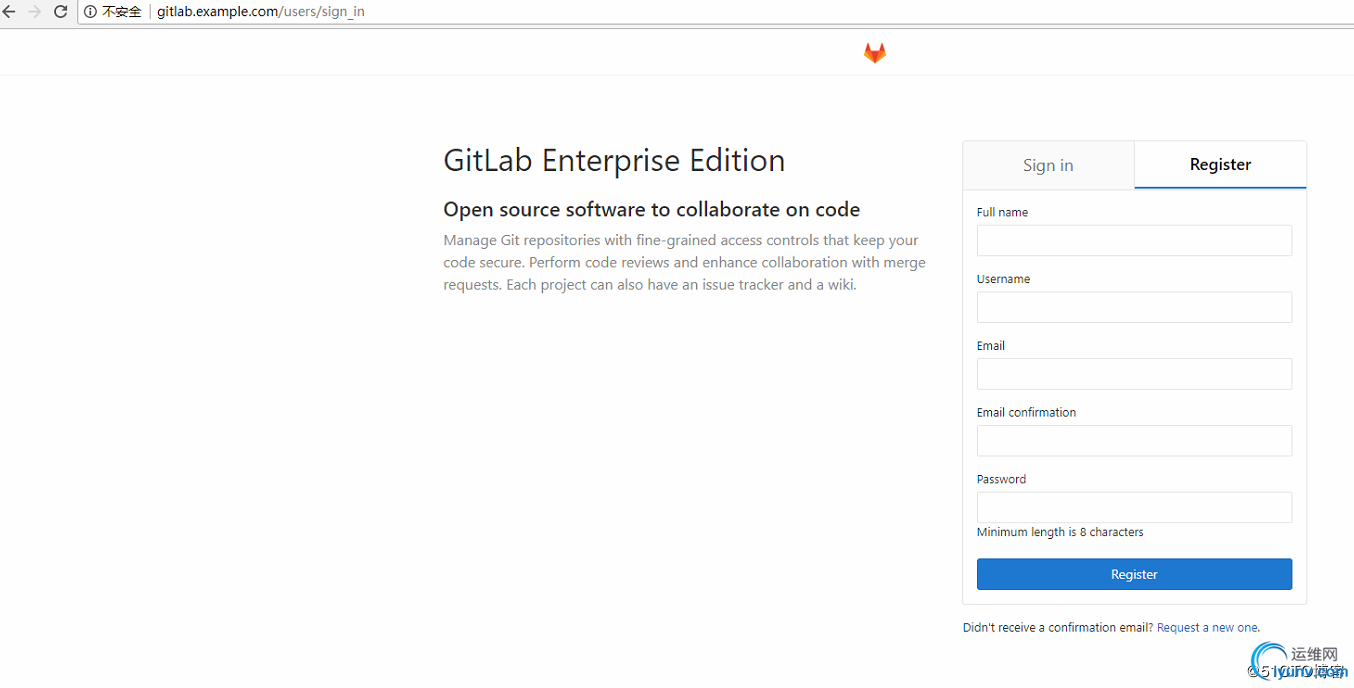Select the Email input field
1354x688 pixels.
click(x=1134, y=374)
